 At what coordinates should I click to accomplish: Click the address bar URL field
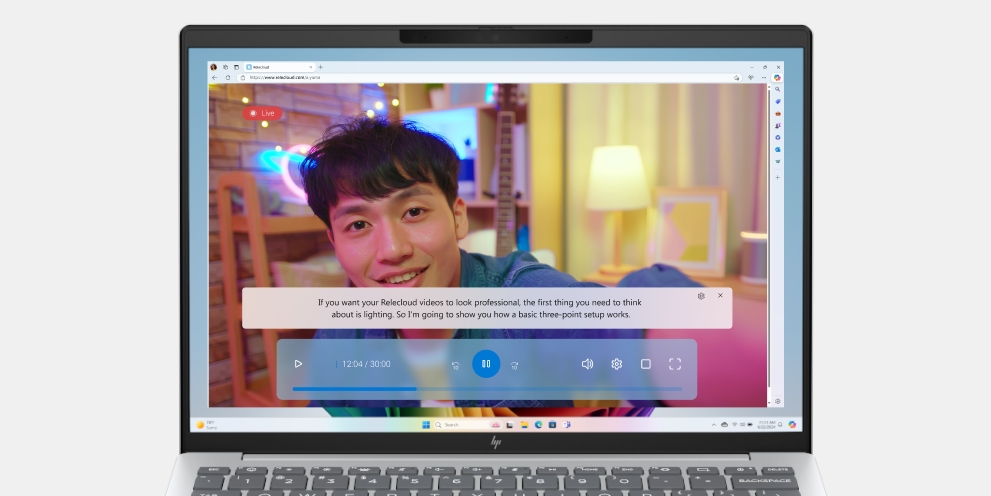click(490, 78)
